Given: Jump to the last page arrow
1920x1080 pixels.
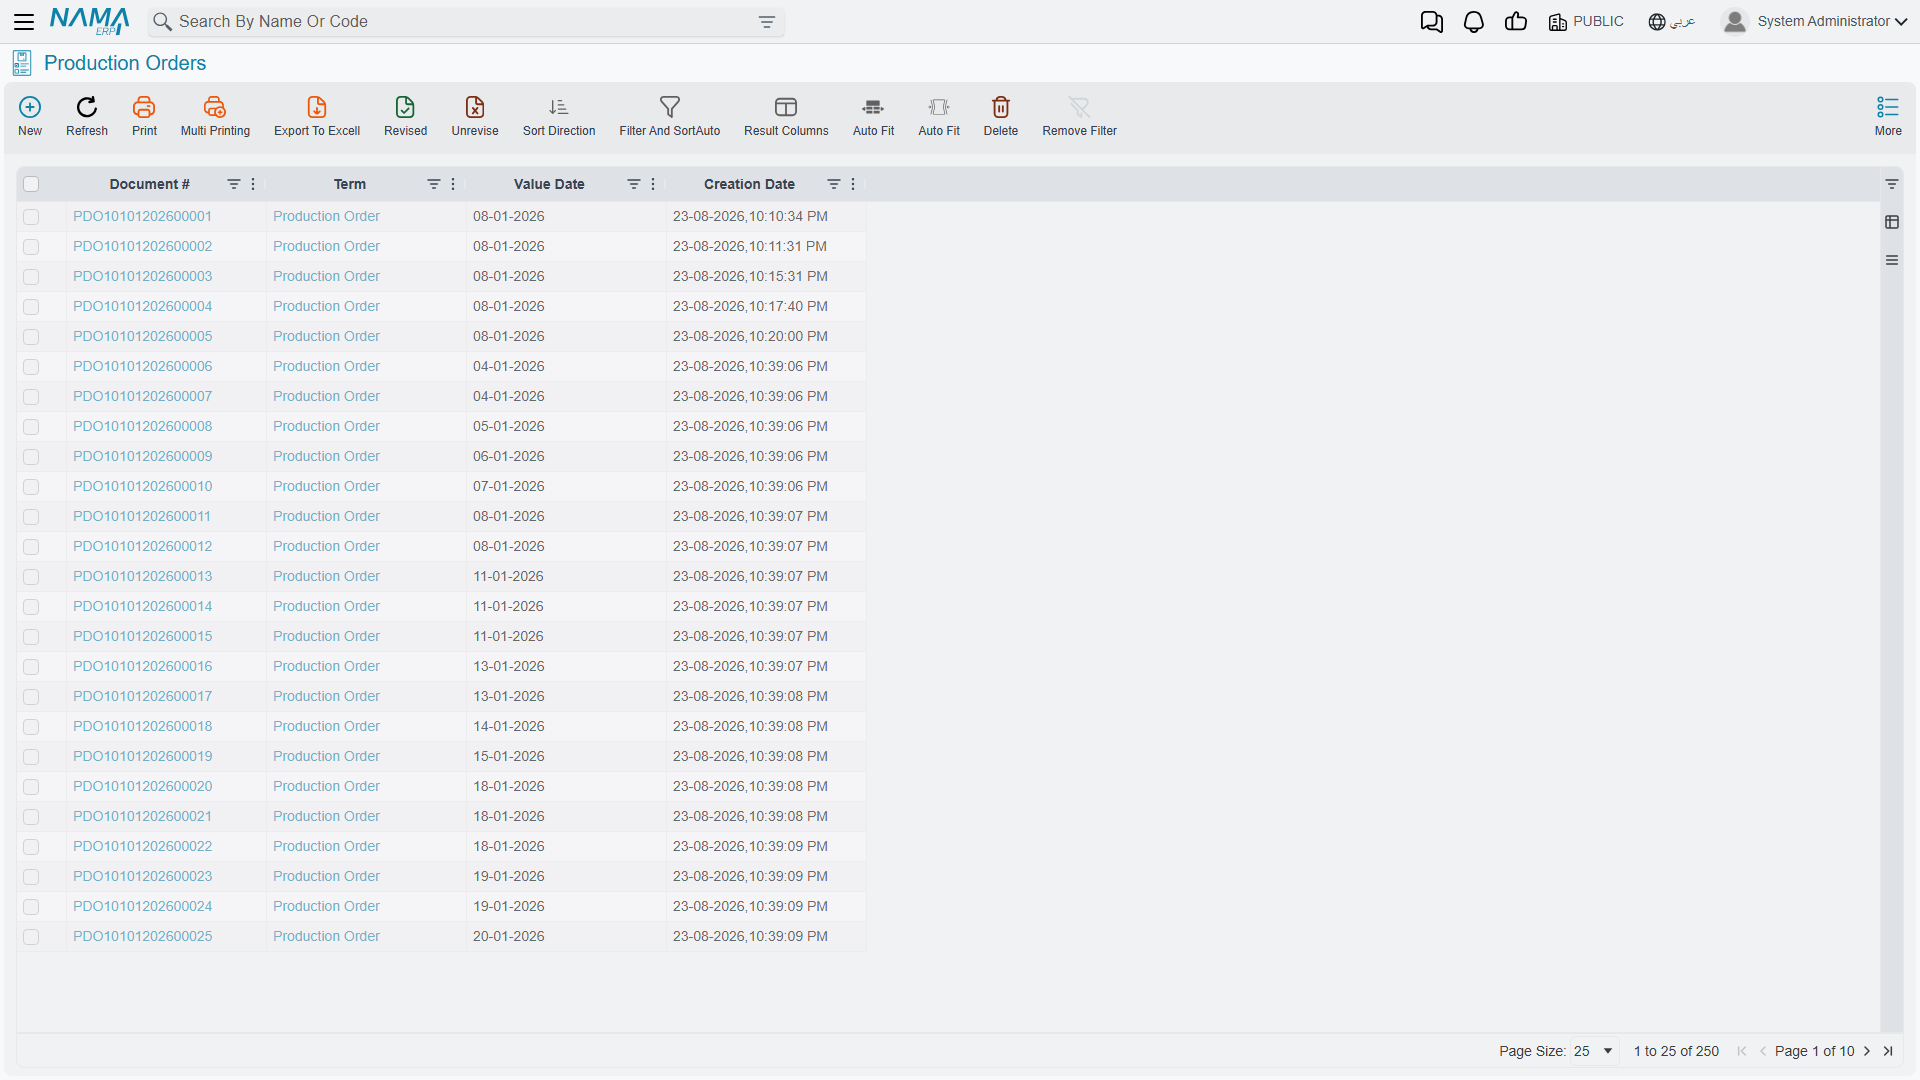Looking at the screenshot, I should click(1888, 1051).
